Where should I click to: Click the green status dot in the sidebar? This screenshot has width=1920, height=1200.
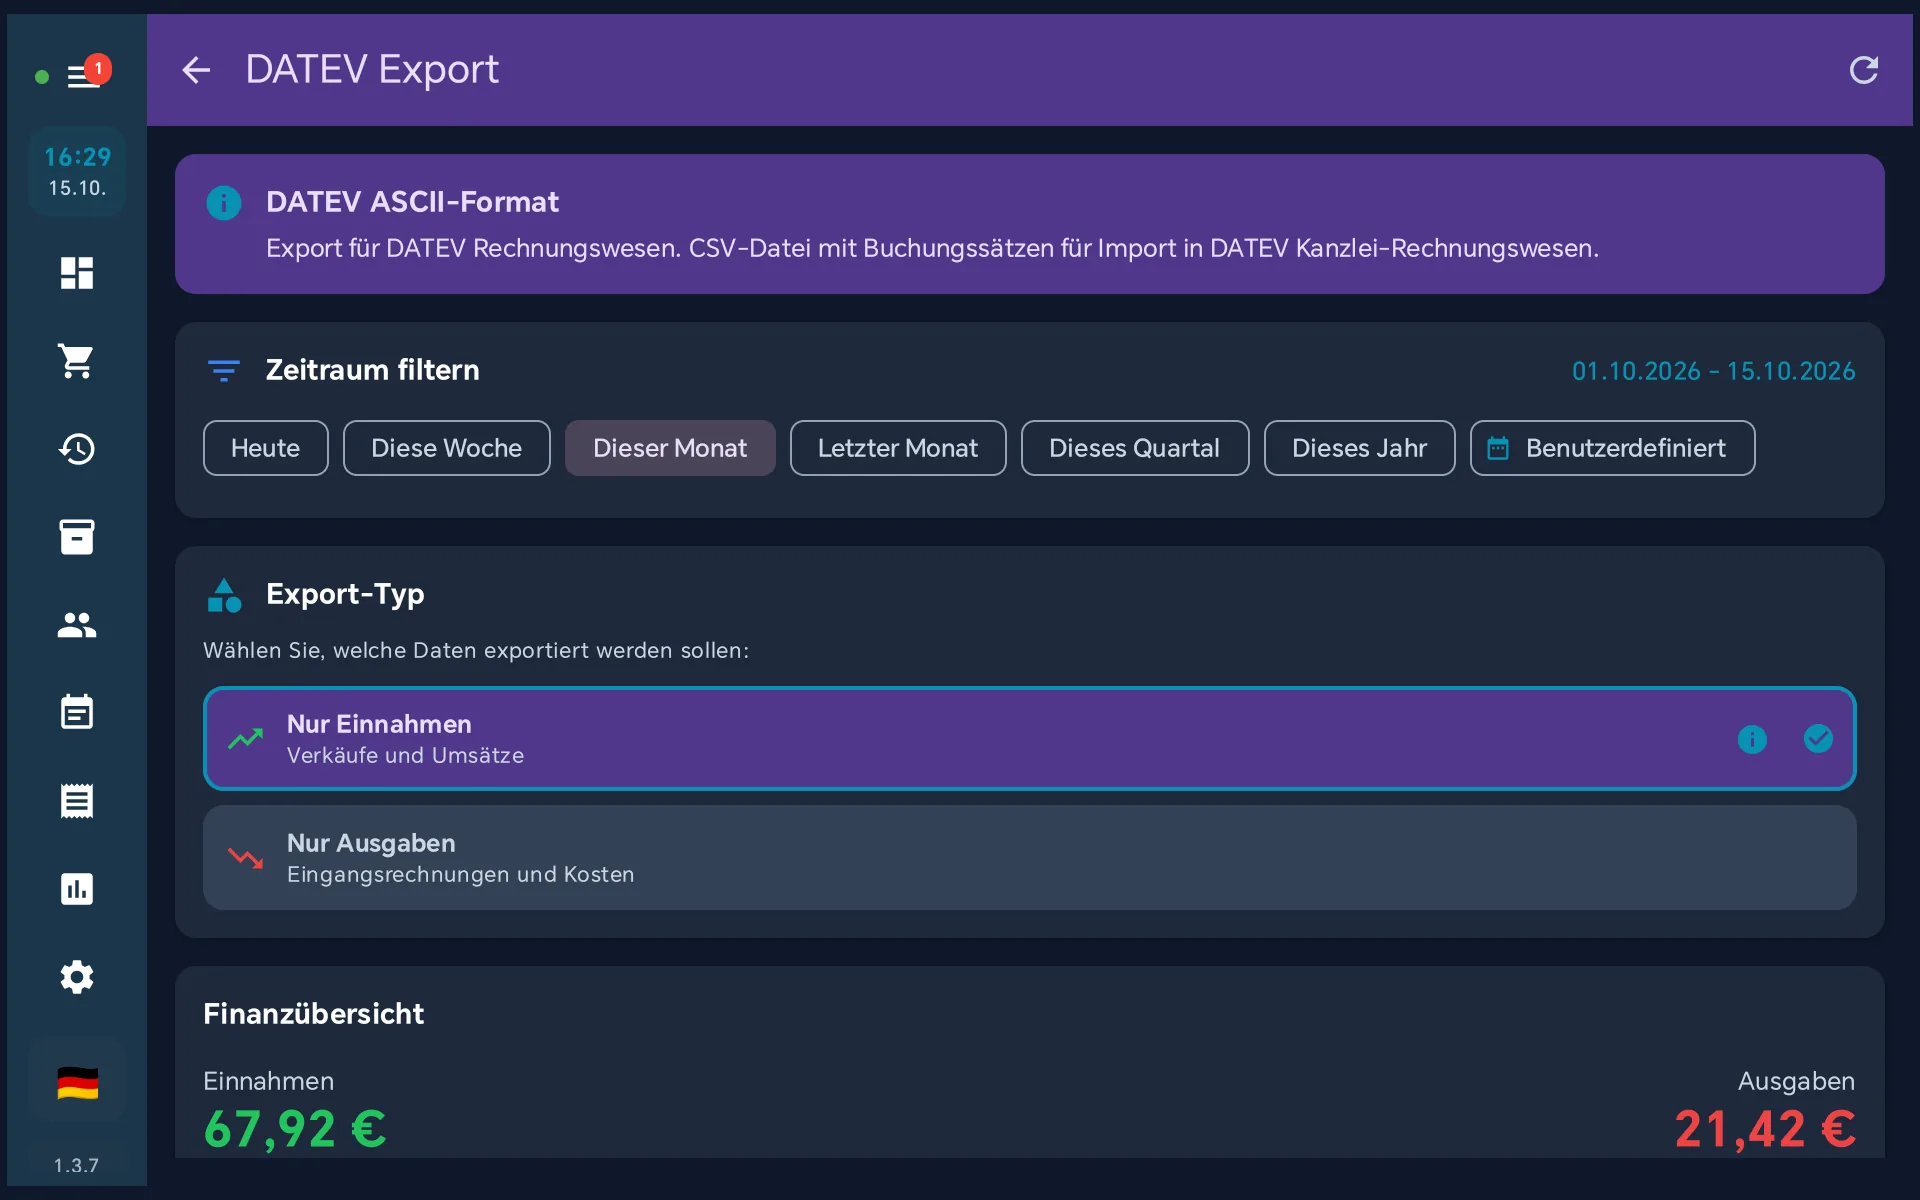pyautogui.click(x=42, y=77)
